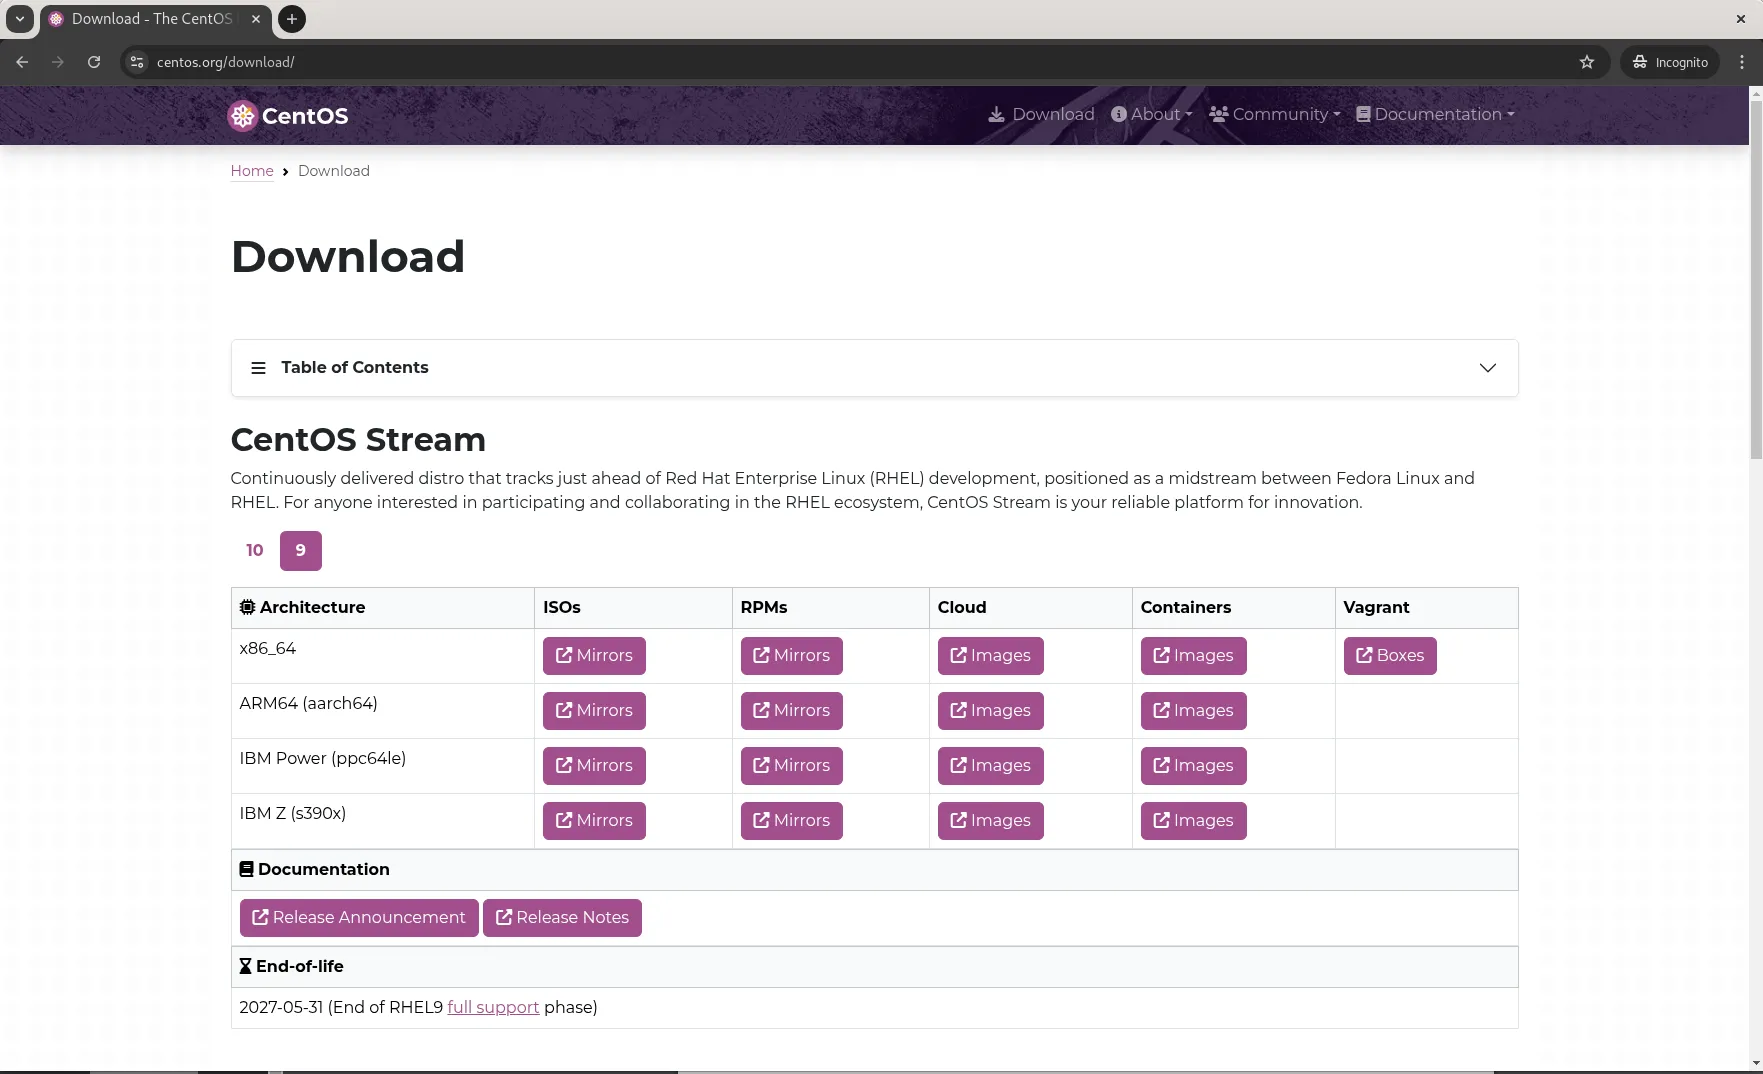Follow the full support link
This screenshot has height=1074, width=1763.
(x=493, y=1008)
